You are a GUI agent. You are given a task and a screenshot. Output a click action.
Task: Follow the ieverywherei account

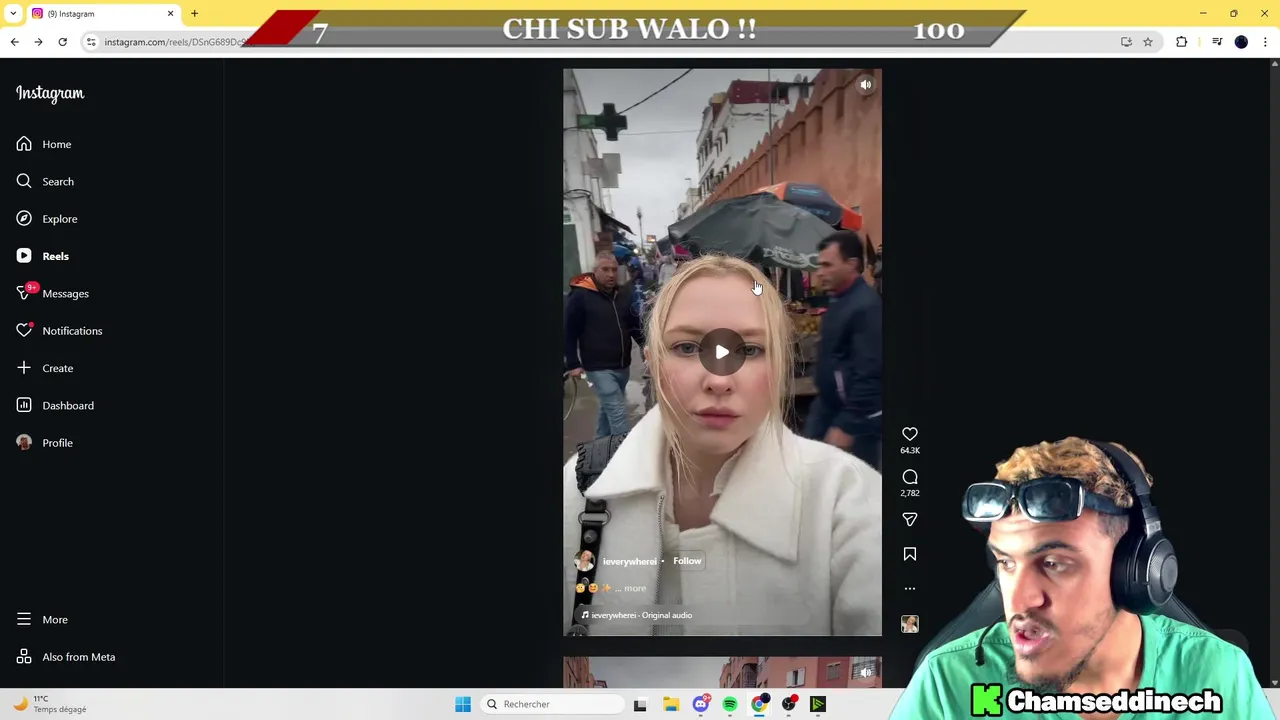[x=687, y=561]
